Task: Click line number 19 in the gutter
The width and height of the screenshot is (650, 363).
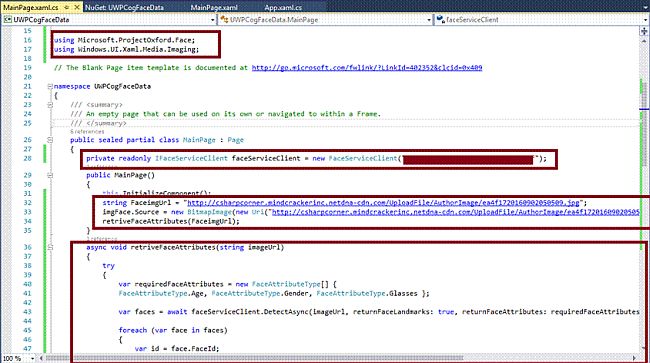Action: tap(27, 68)
